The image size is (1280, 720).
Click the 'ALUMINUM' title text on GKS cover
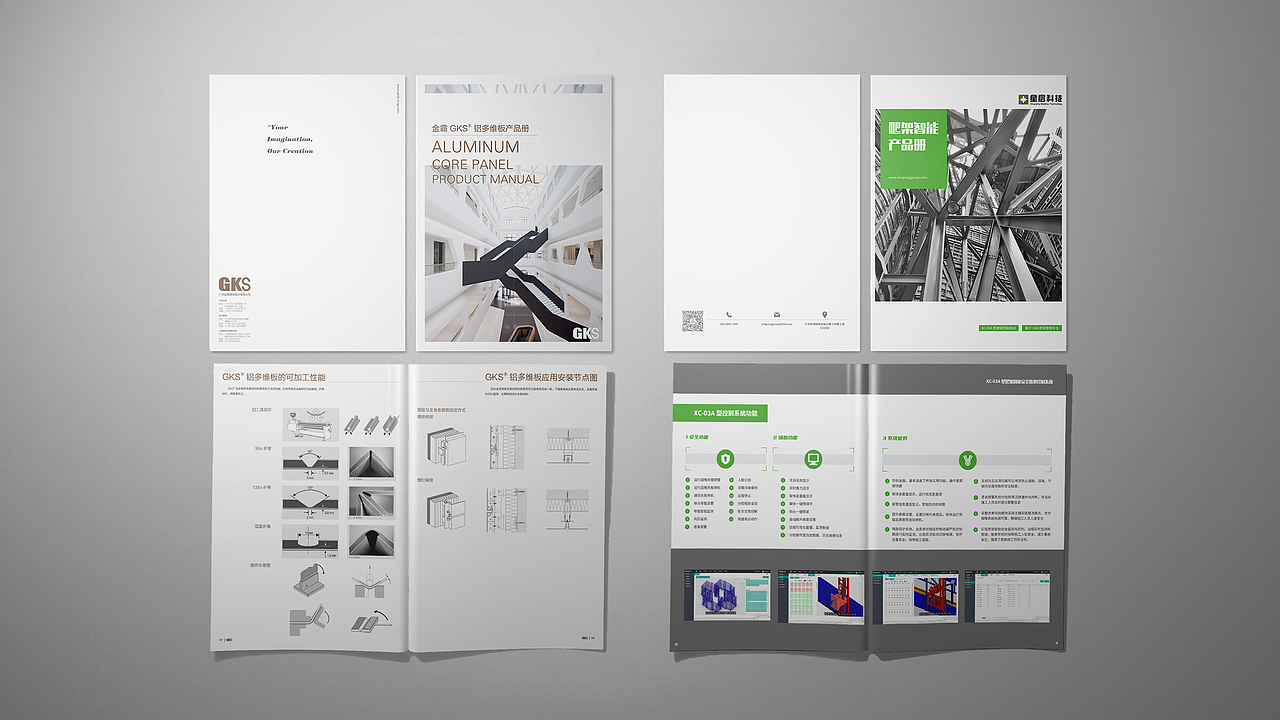475,147
